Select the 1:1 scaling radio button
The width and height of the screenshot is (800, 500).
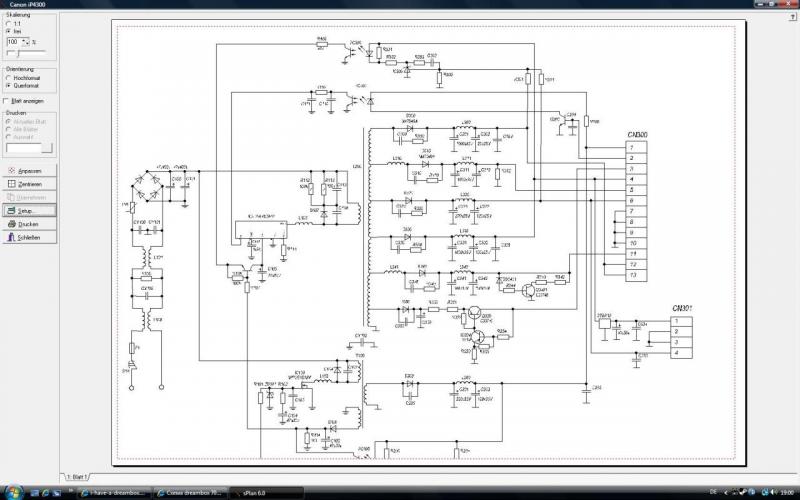[9, 23]
